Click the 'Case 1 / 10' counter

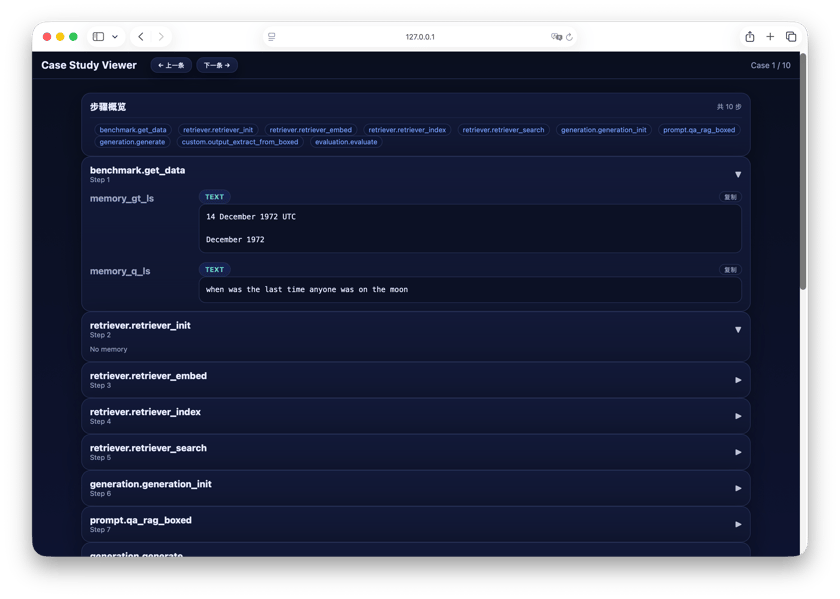[770, 65]
